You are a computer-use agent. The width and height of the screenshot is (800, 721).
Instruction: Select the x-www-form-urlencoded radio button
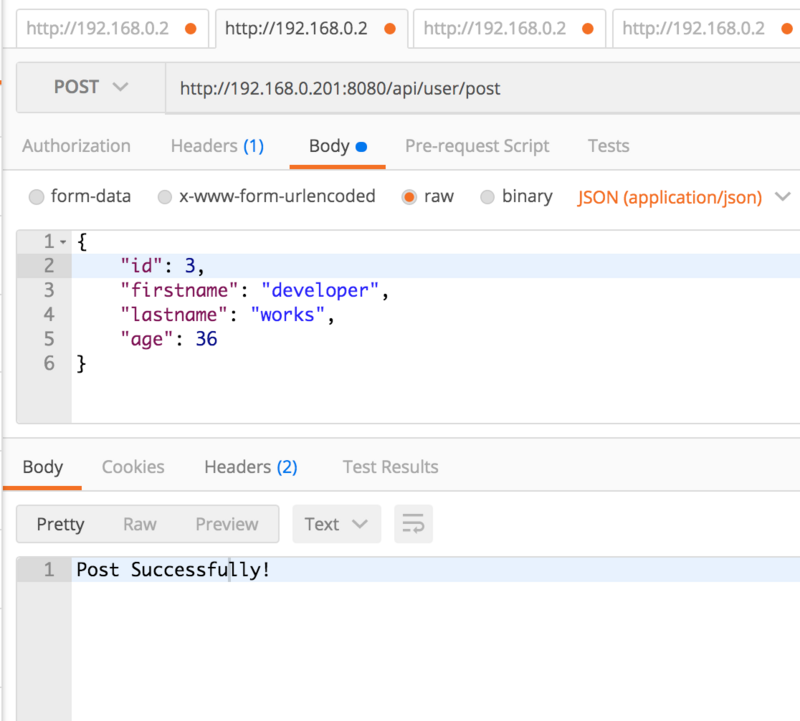[x=164, y=197]
